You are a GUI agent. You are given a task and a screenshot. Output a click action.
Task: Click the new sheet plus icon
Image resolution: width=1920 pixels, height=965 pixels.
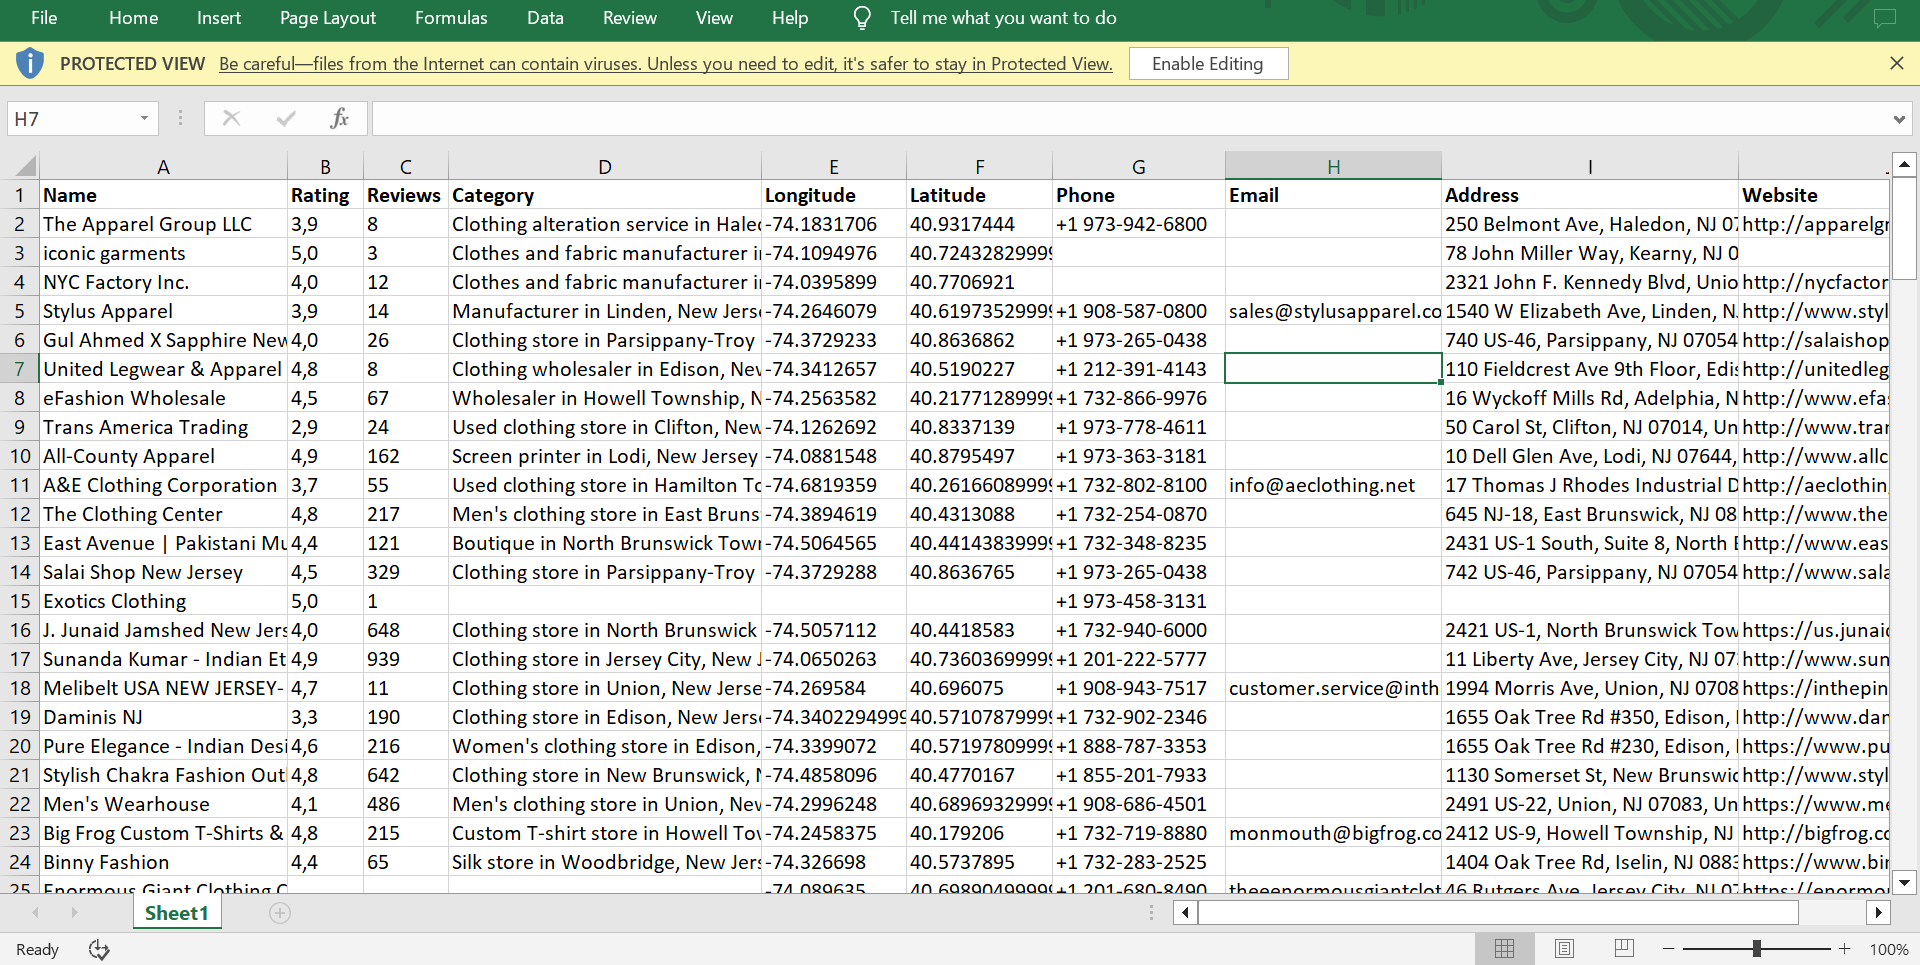(x=280, y=913)
